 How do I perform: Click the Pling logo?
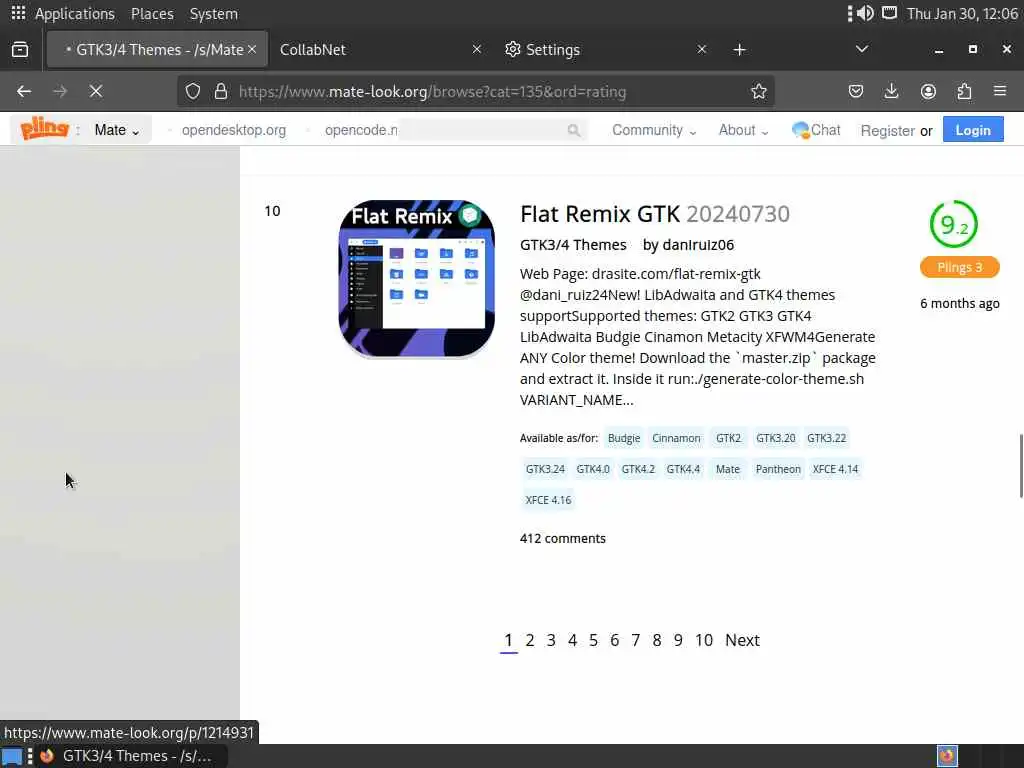pyautogui.click(x=44, y=129)
